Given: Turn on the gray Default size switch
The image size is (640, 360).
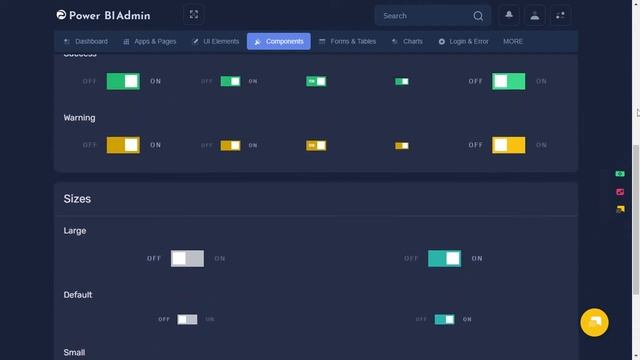Looking at the screenshot, I should pos(187,319).
